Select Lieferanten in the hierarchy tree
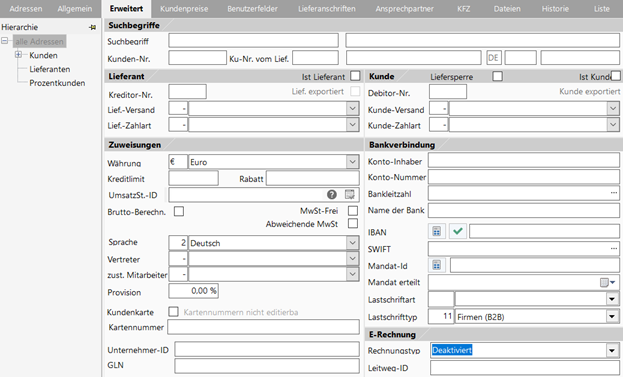 50,69
